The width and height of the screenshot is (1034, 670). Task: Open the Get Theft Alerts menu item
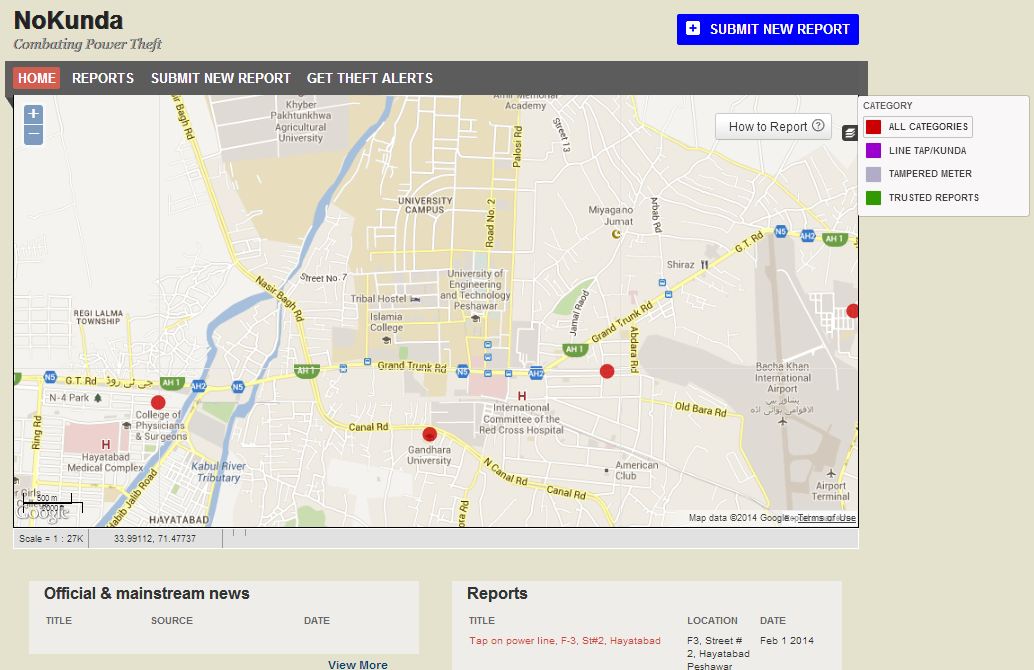(370, 78)
